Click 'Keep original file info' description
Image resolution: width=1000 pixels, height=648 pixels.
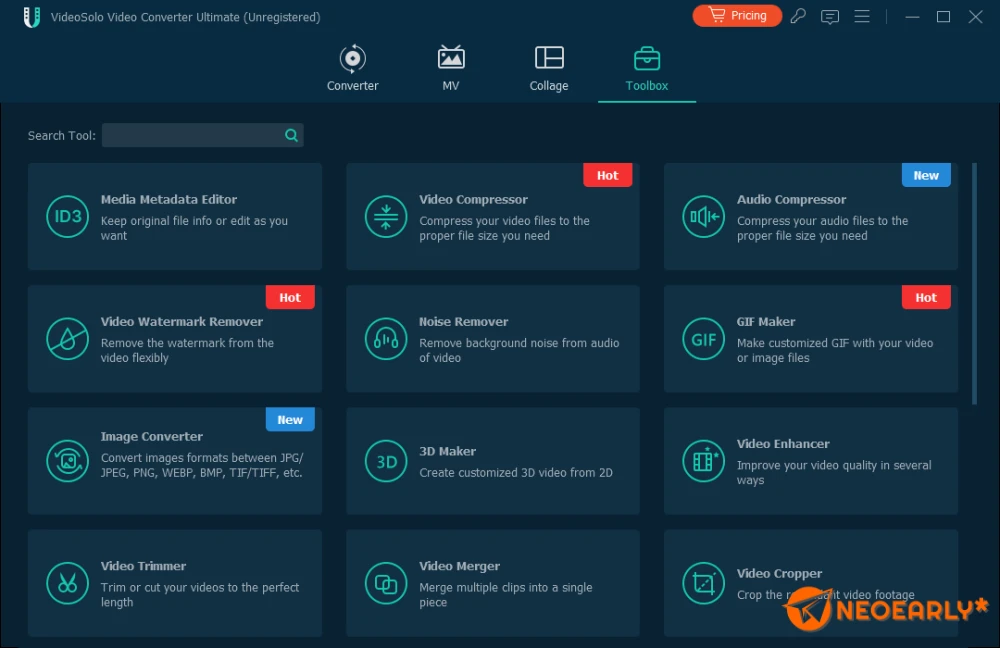pyautogui.click(x=194, y=228)
